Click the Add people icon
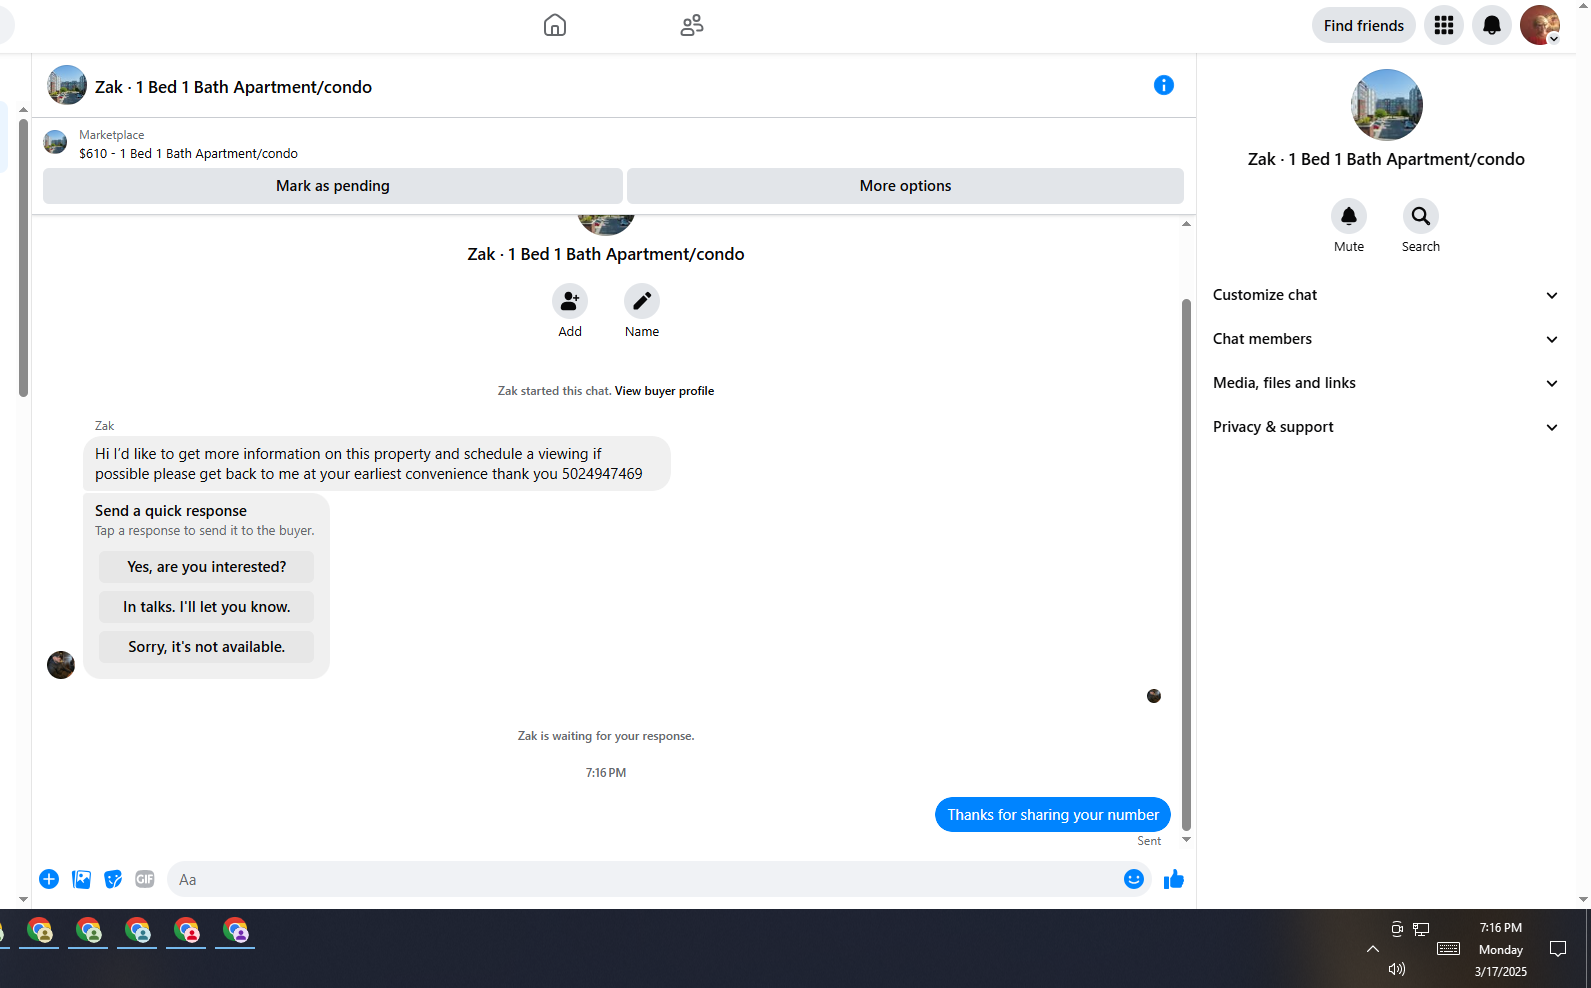 [570, 301]
